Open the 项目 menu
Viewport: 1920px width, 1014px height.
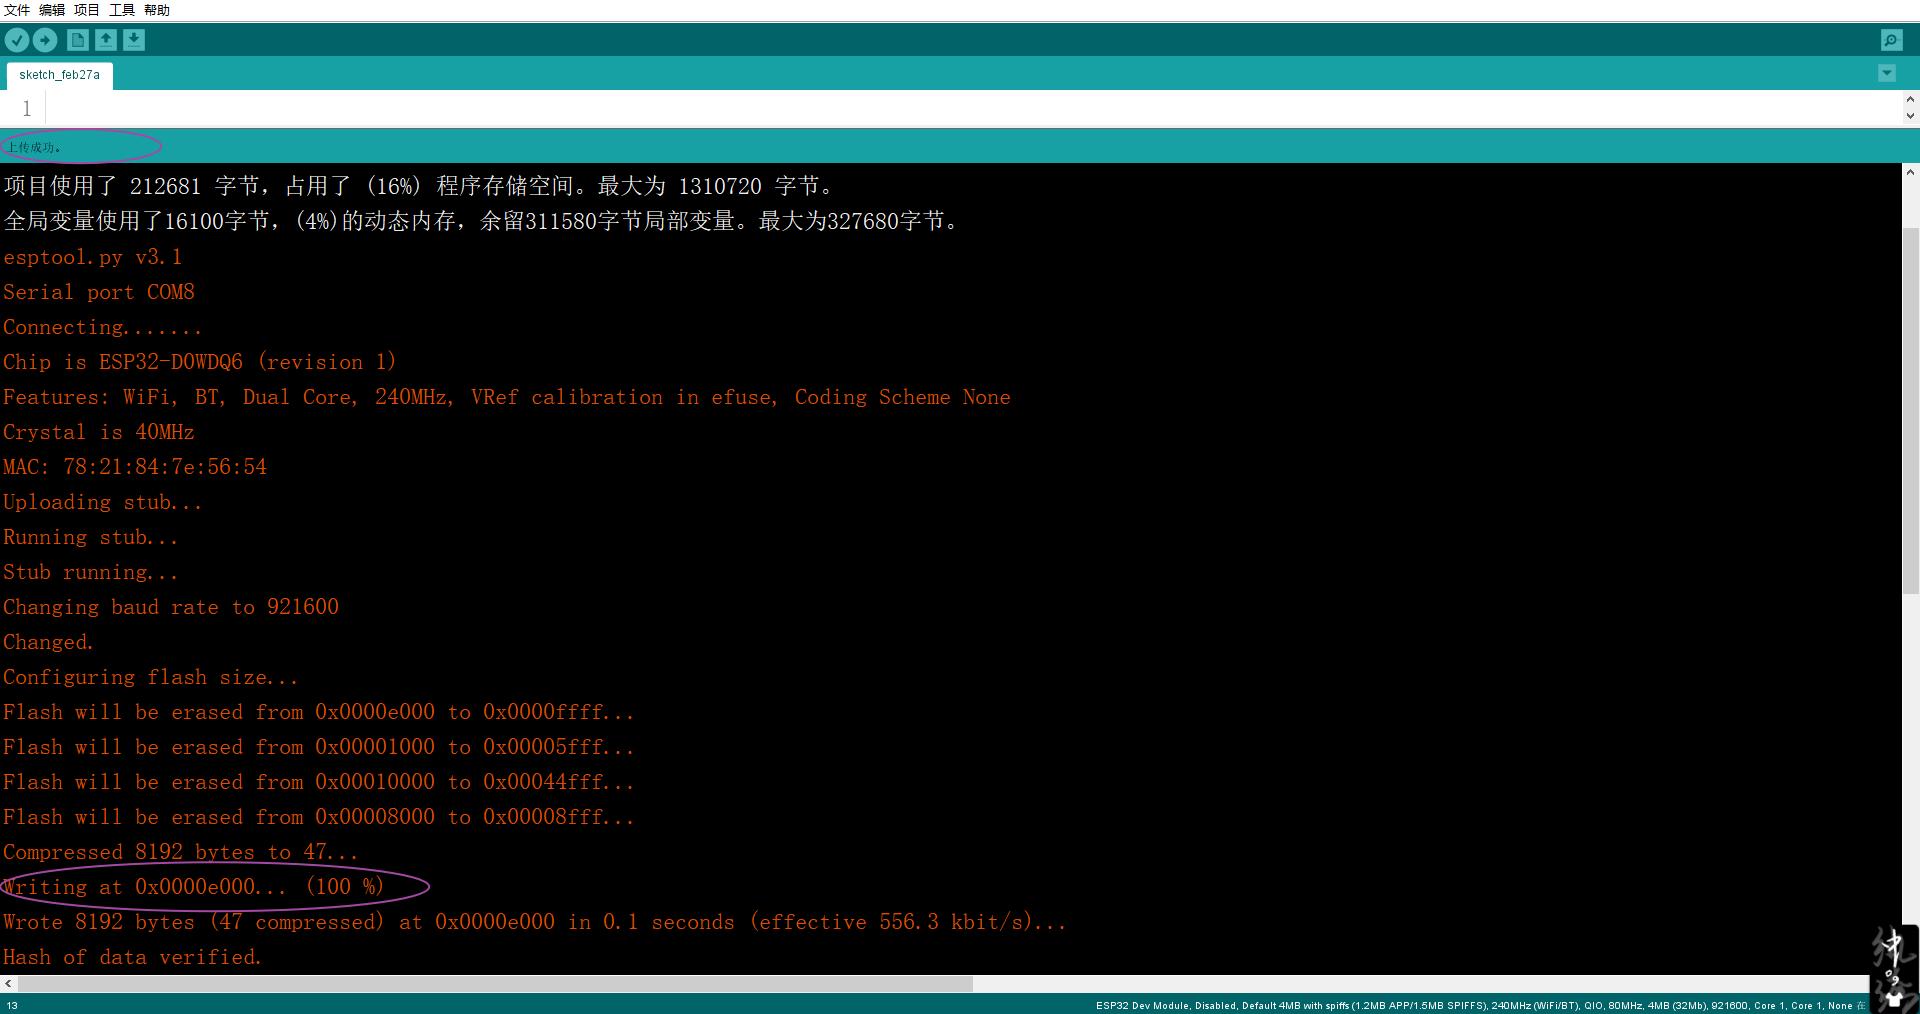(x=85, y=10)
